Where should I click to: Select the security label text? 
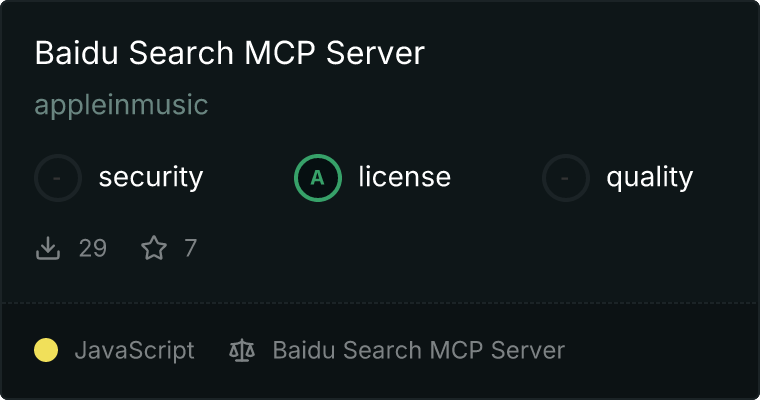151,177
